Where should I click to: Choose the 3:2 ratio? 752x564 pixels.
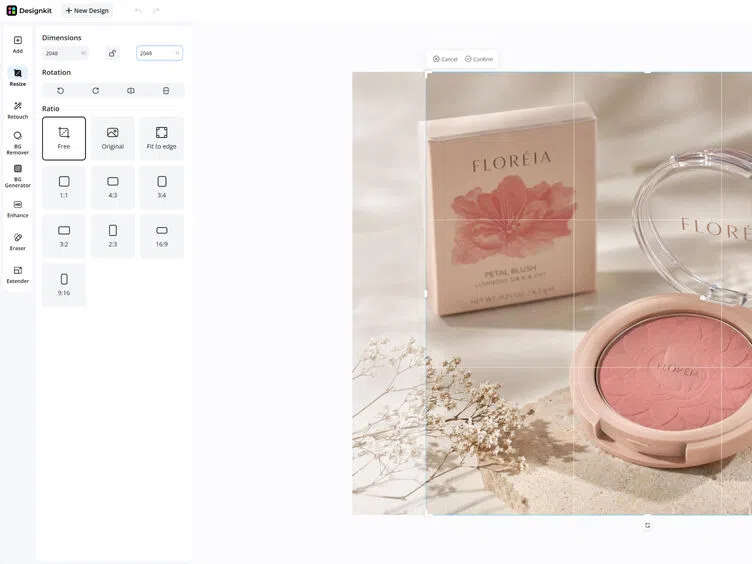(64, 236)
